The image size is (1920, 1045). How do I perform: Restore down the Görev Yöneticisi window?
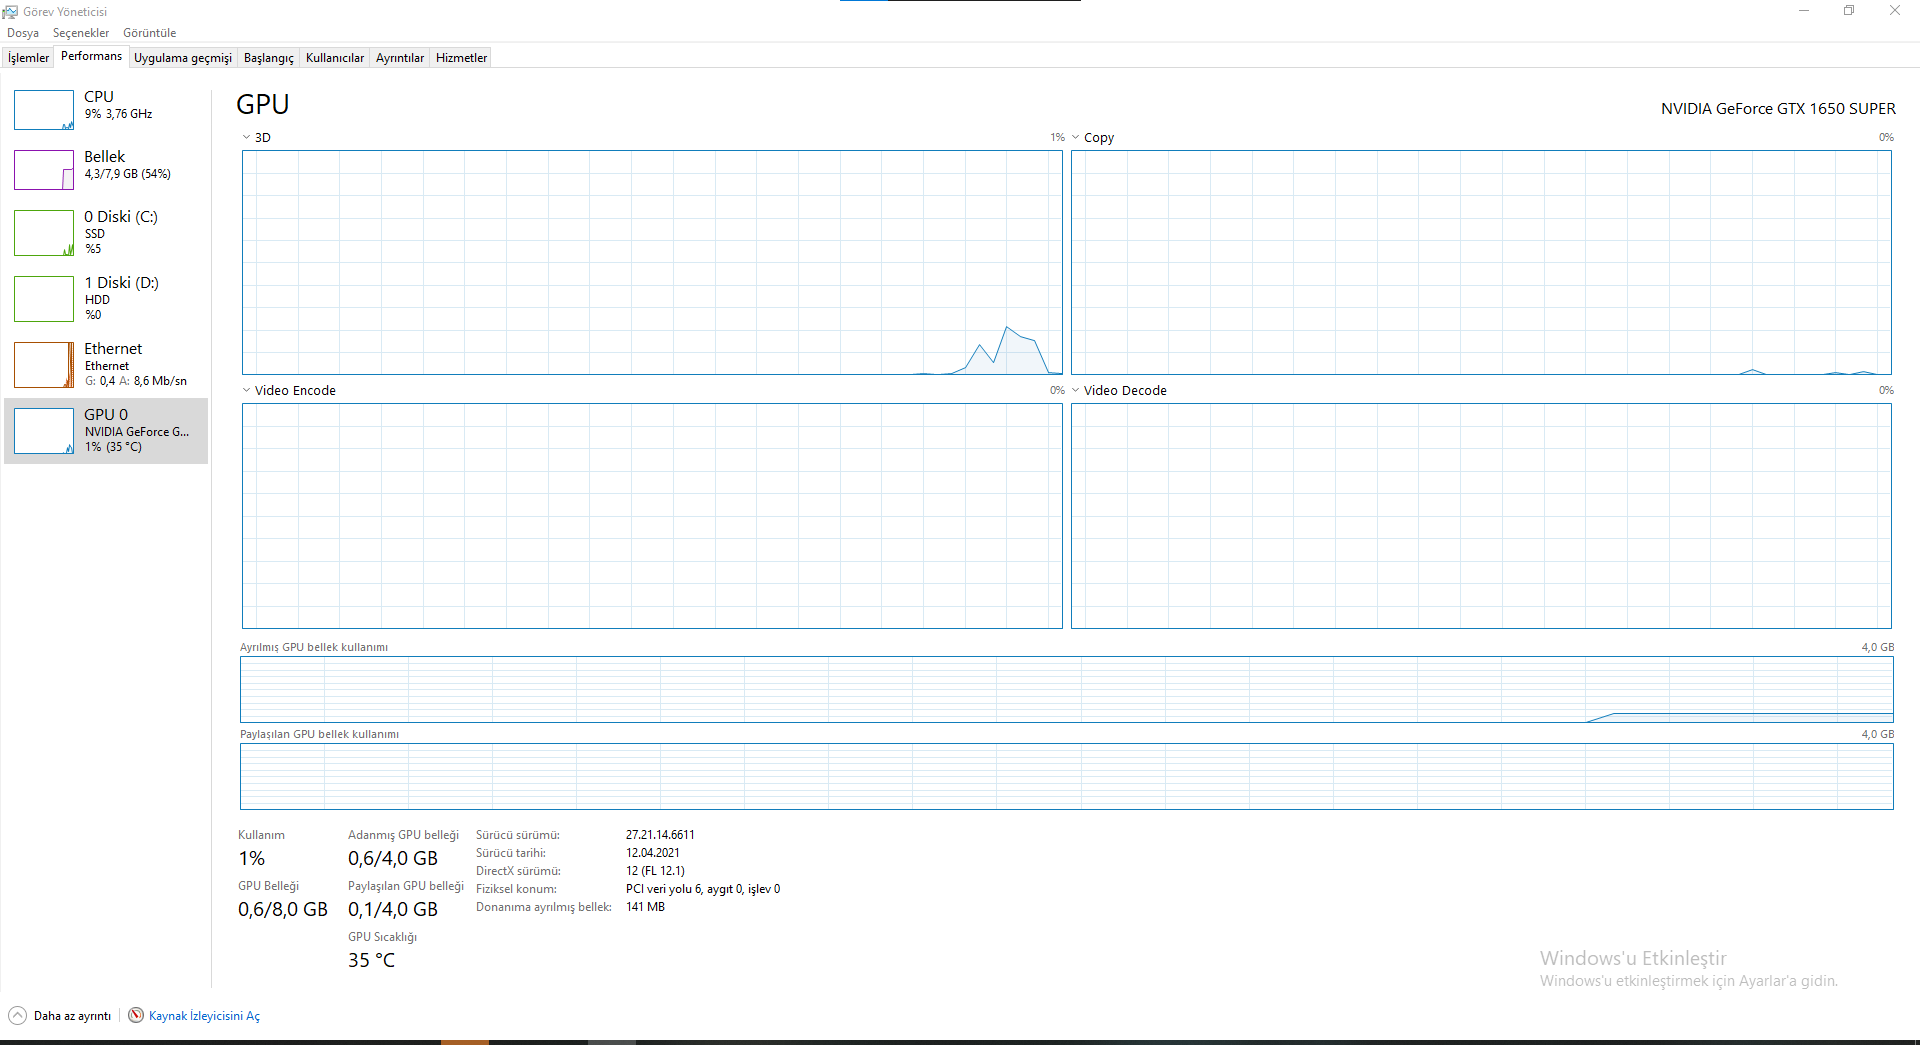(x=1849, y=11)
